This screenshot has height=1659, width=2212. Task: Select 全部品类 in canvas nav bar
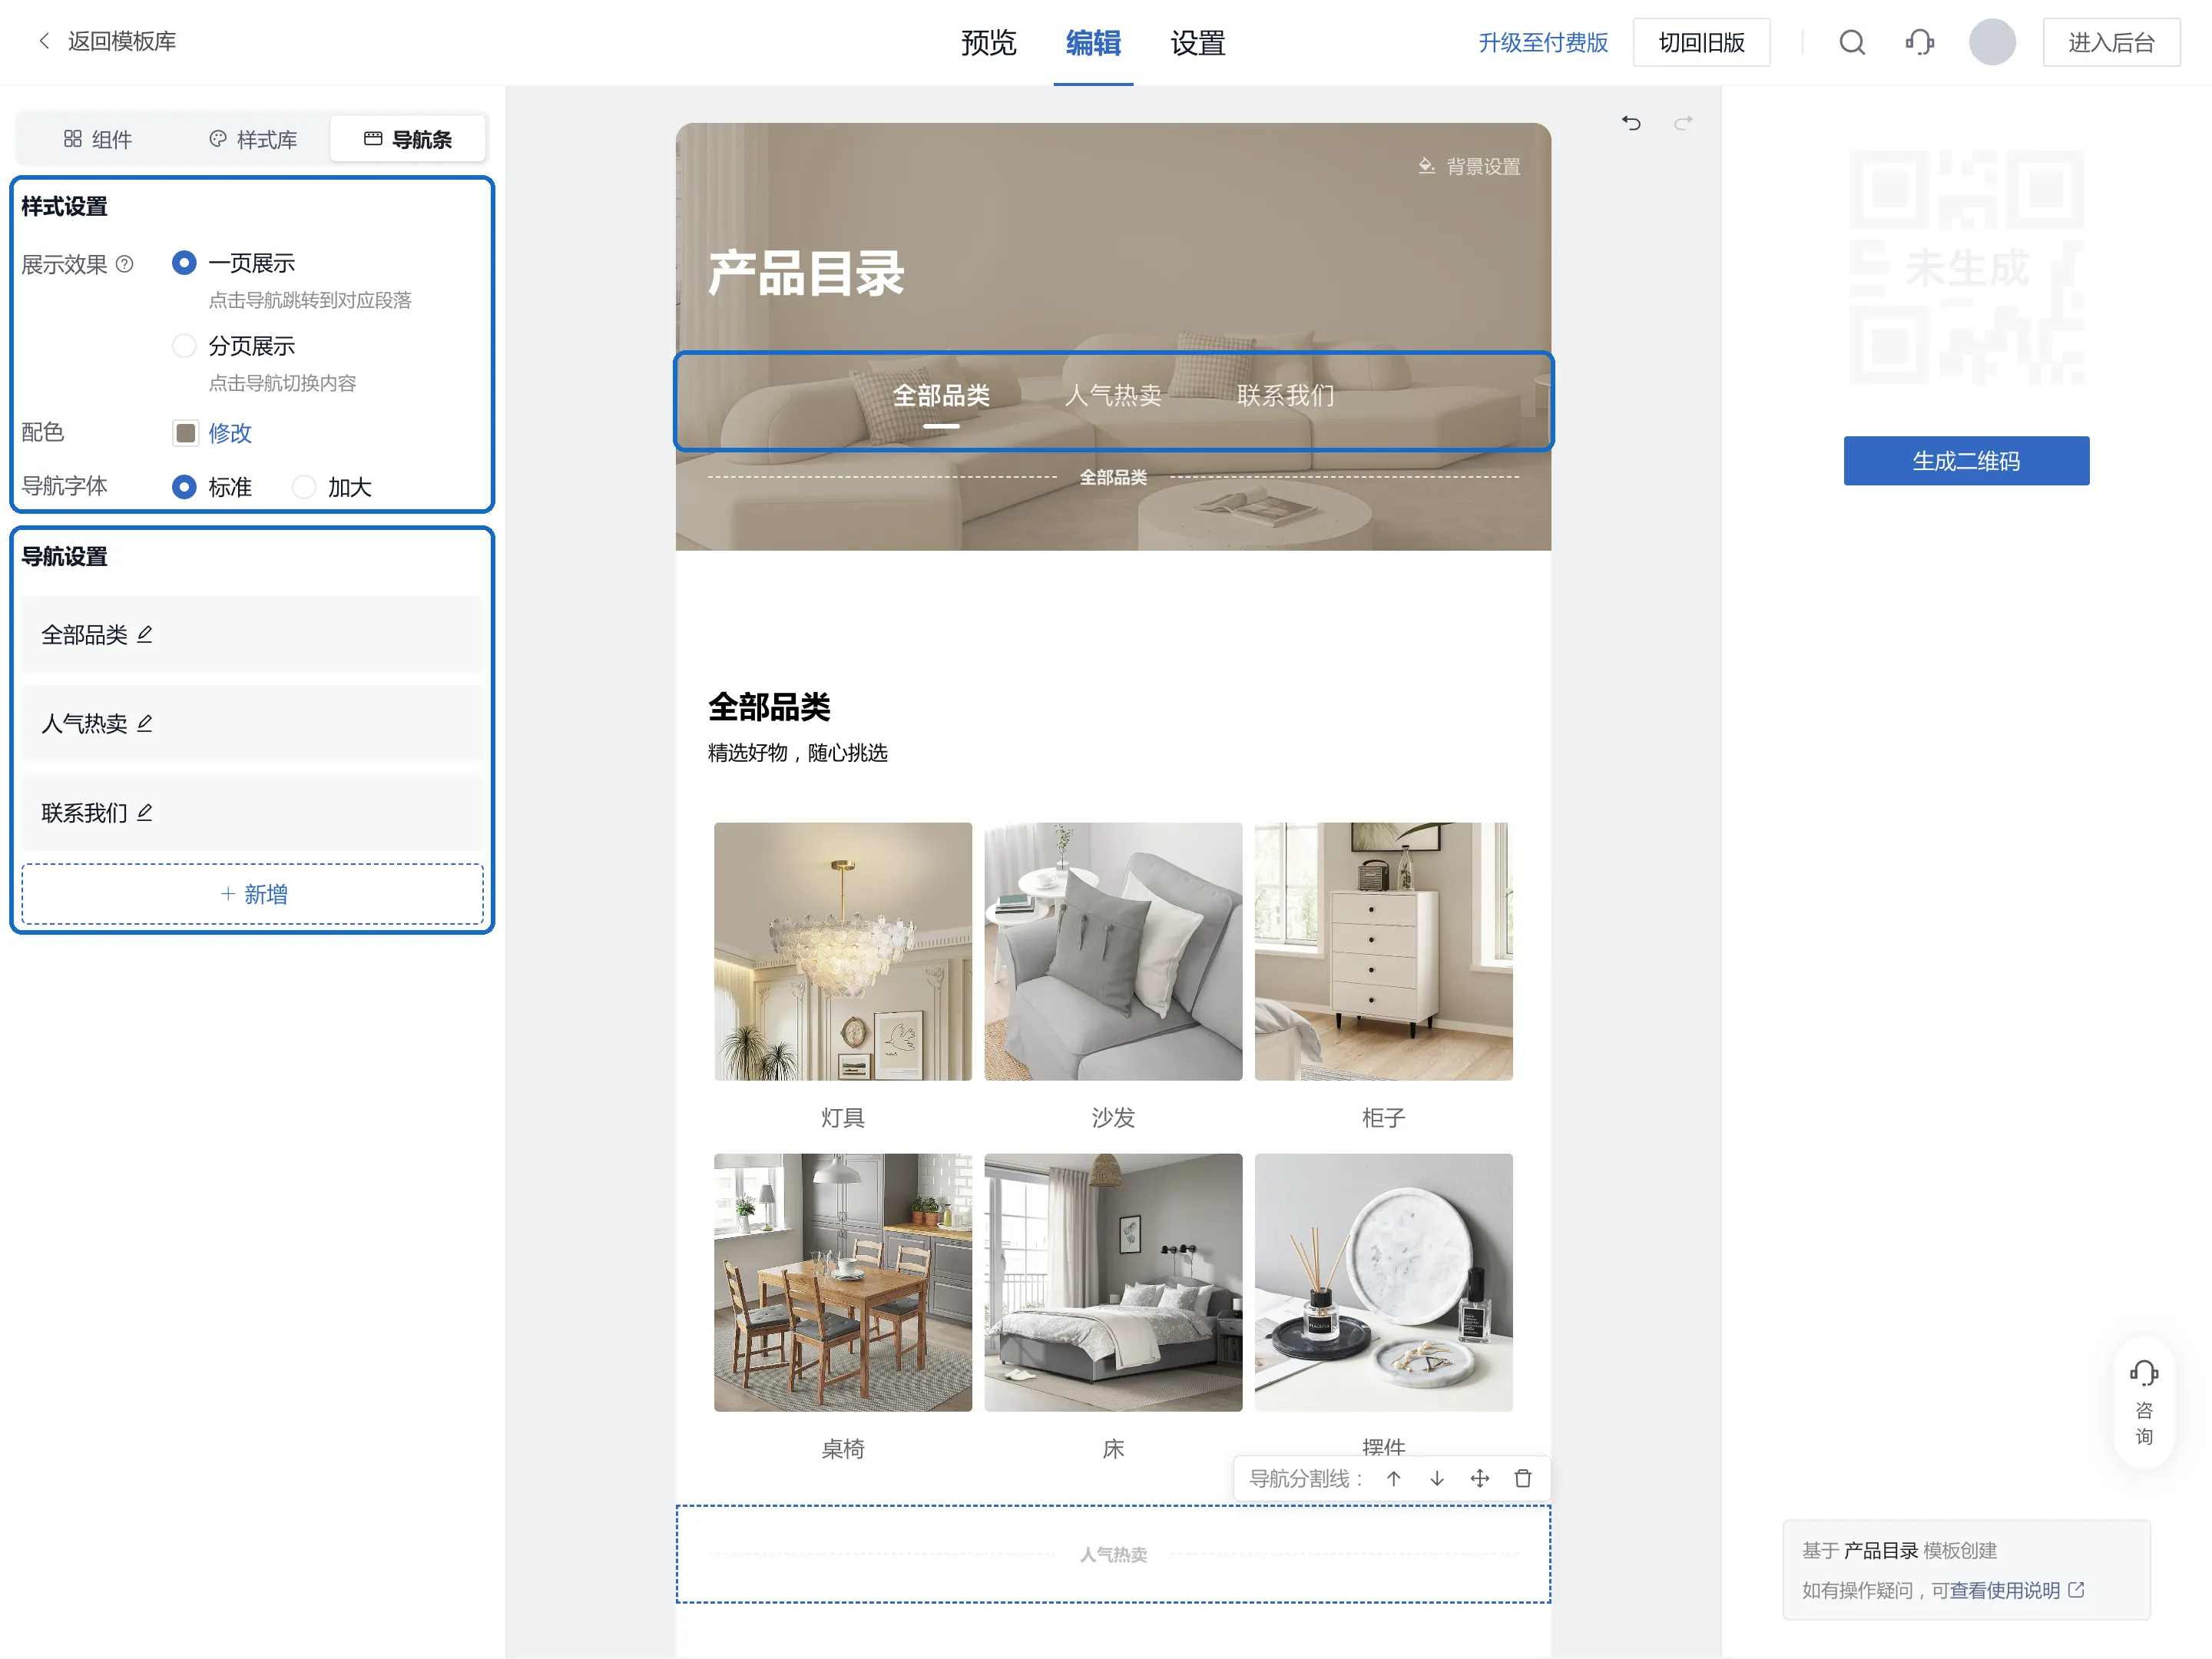tap(941, 396)
